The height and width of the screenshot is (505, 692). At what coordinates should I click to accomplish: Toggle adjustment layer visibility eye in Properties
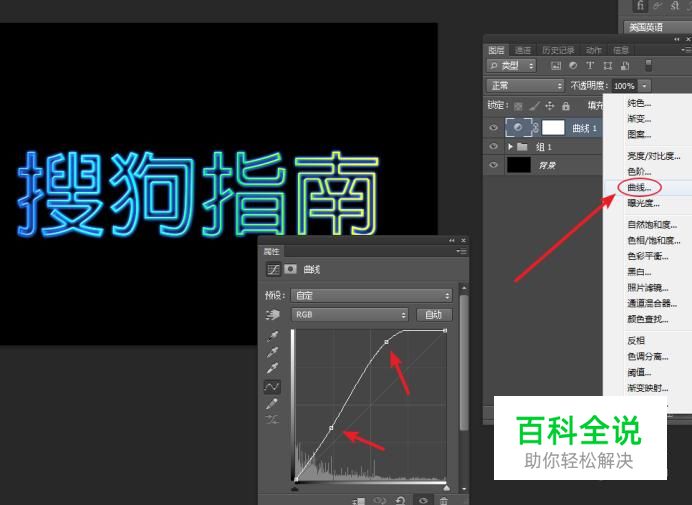423,501
